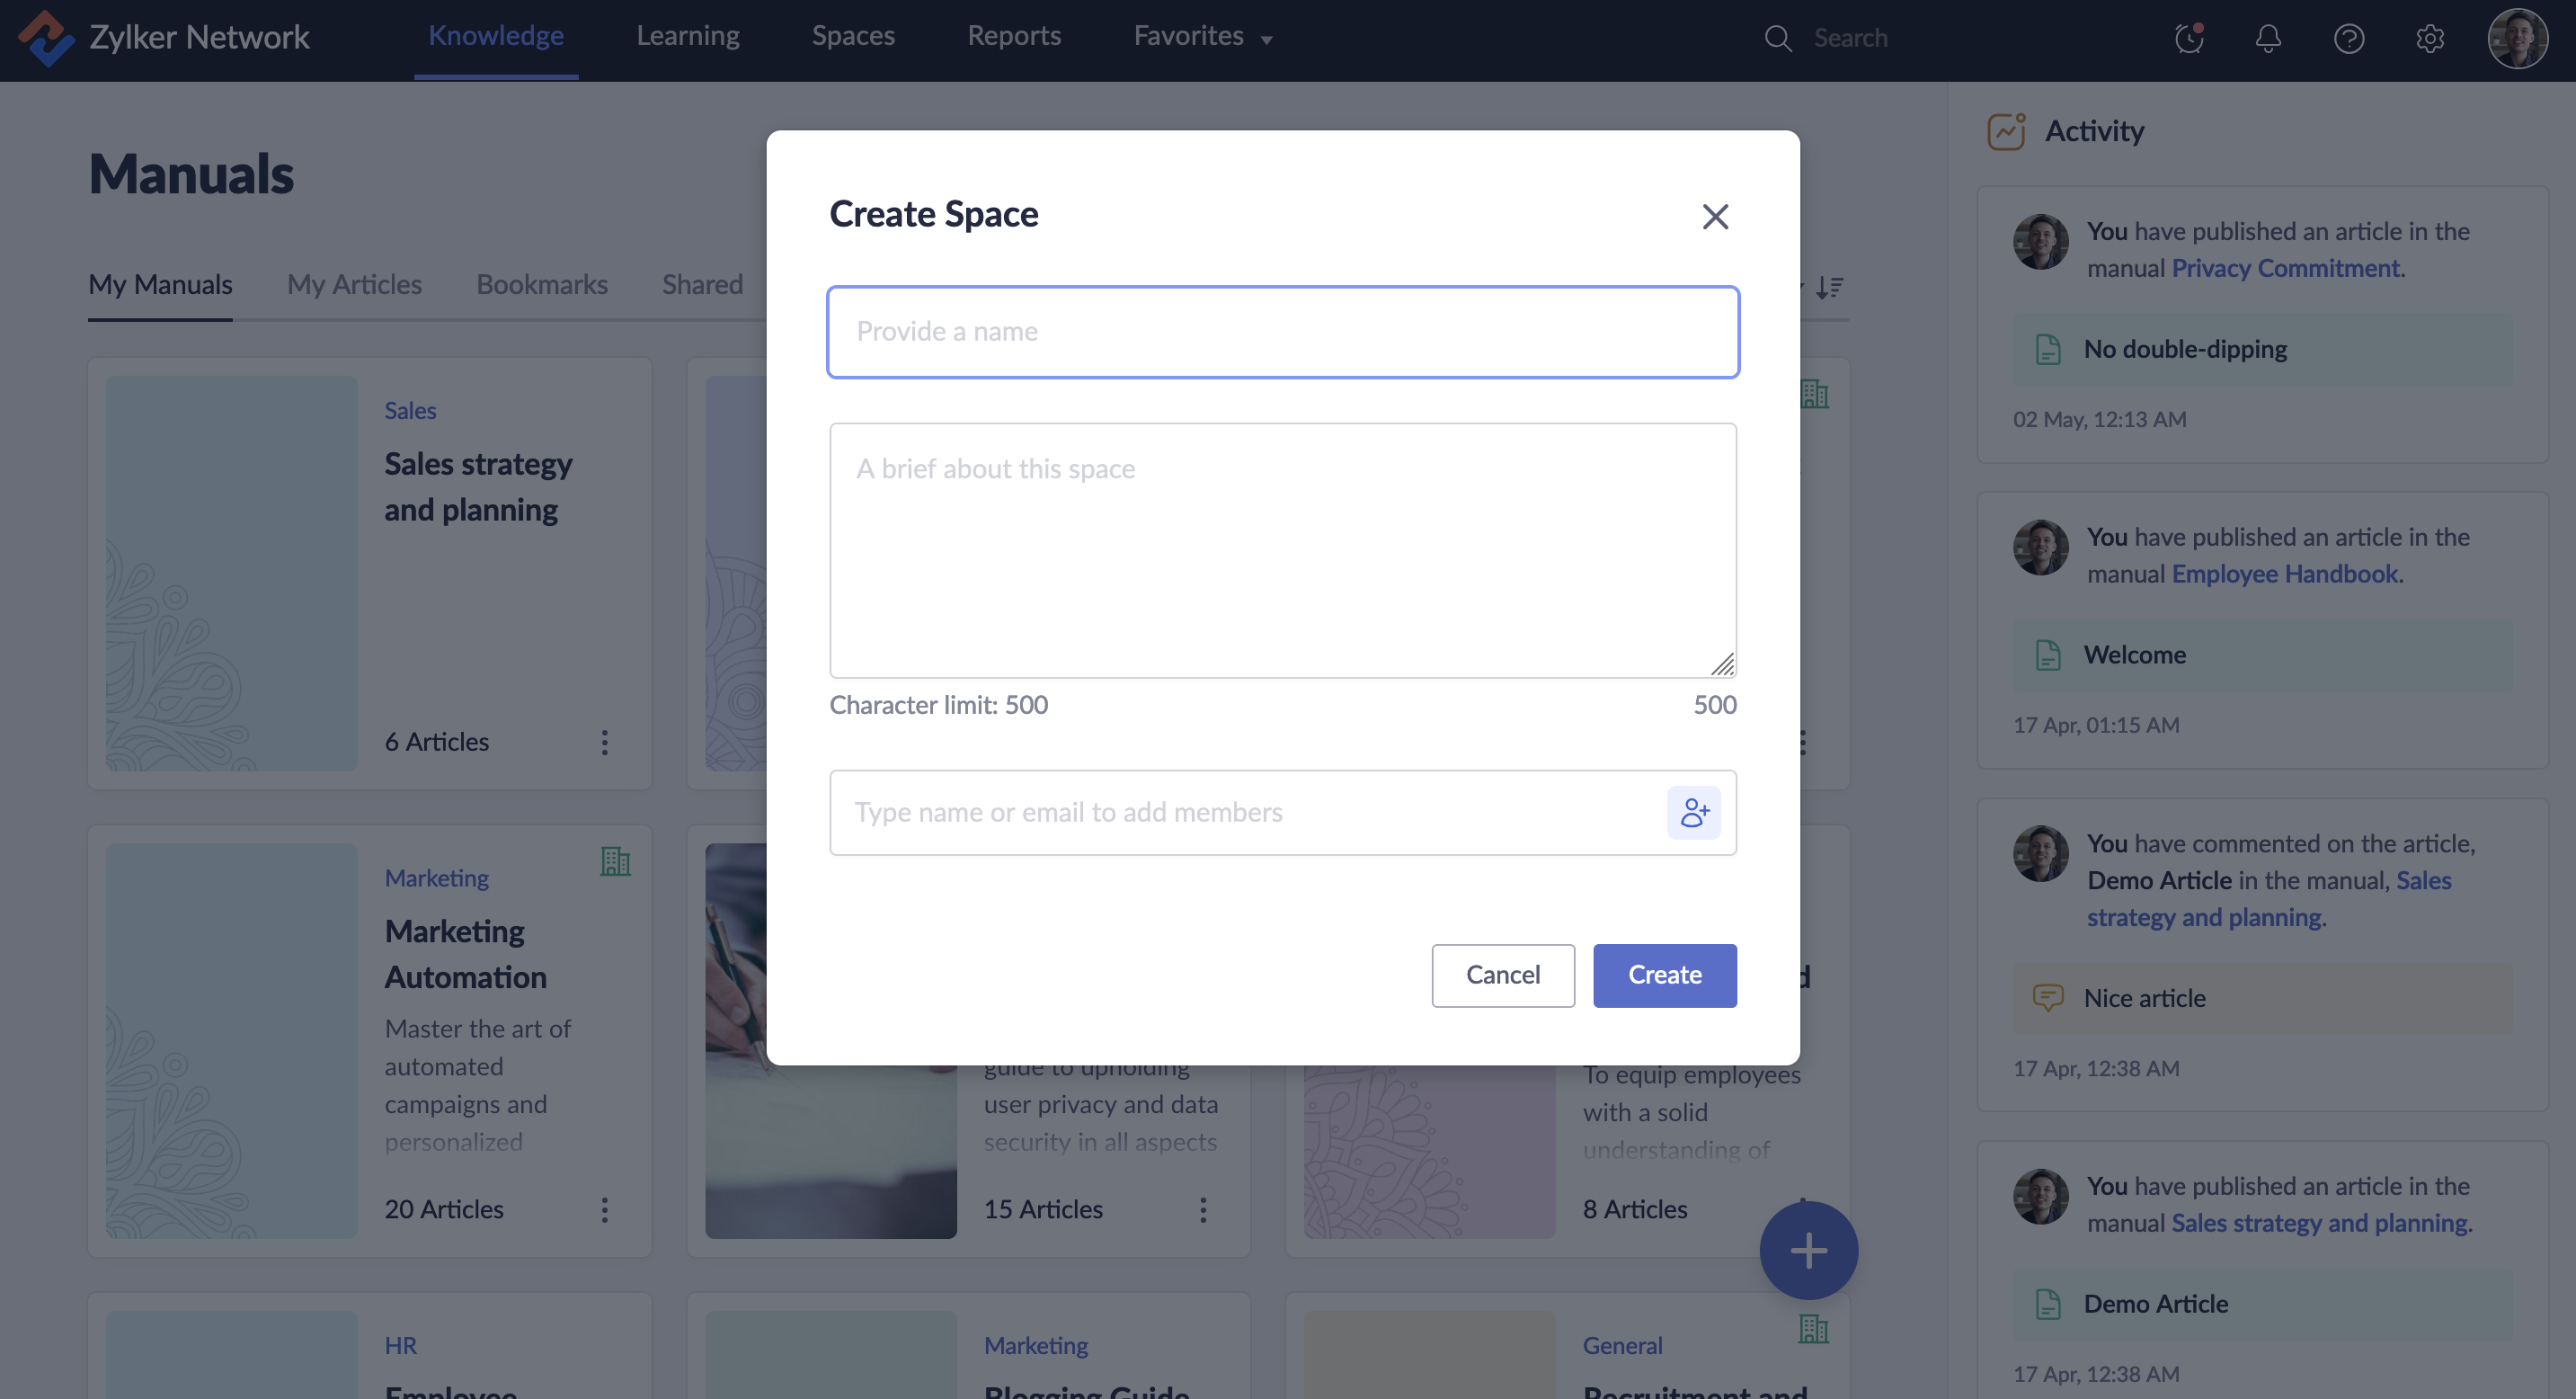Click the HR category label
The width and height of the screenshot is (2576, 1399).
click(x=401, y=1346)
